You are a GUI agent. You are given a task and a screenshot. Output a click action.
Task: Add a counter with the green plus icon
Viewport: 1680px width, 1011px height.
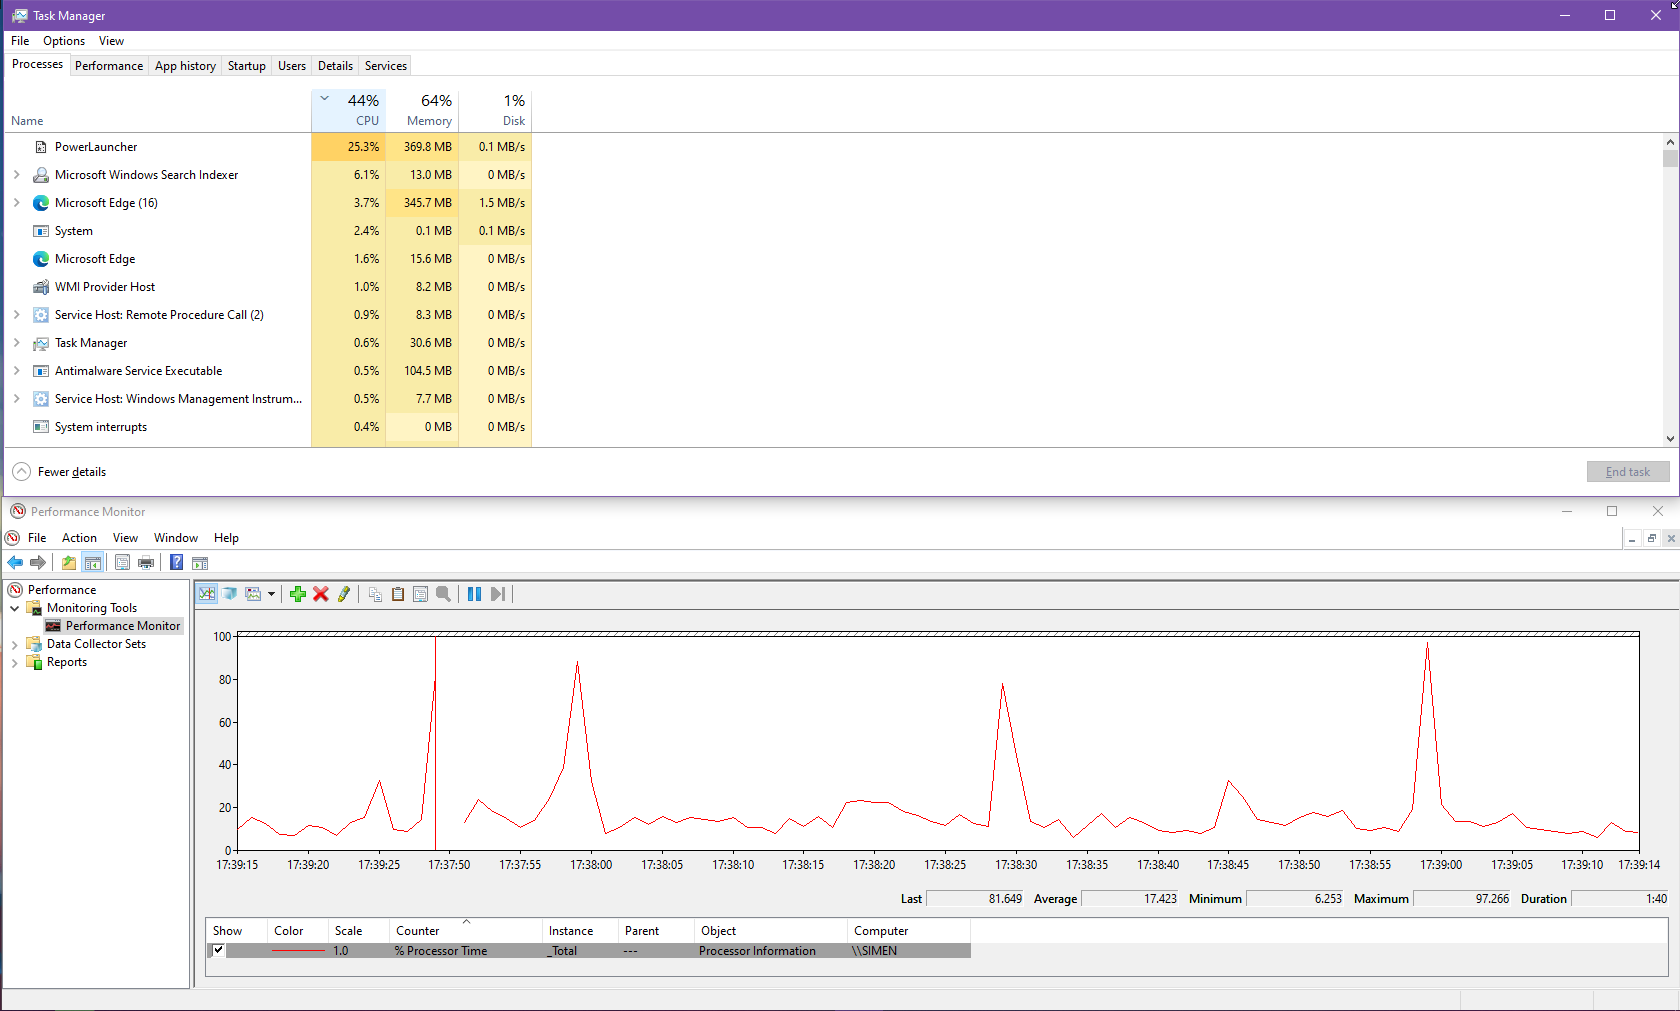[x=298, y=594]
